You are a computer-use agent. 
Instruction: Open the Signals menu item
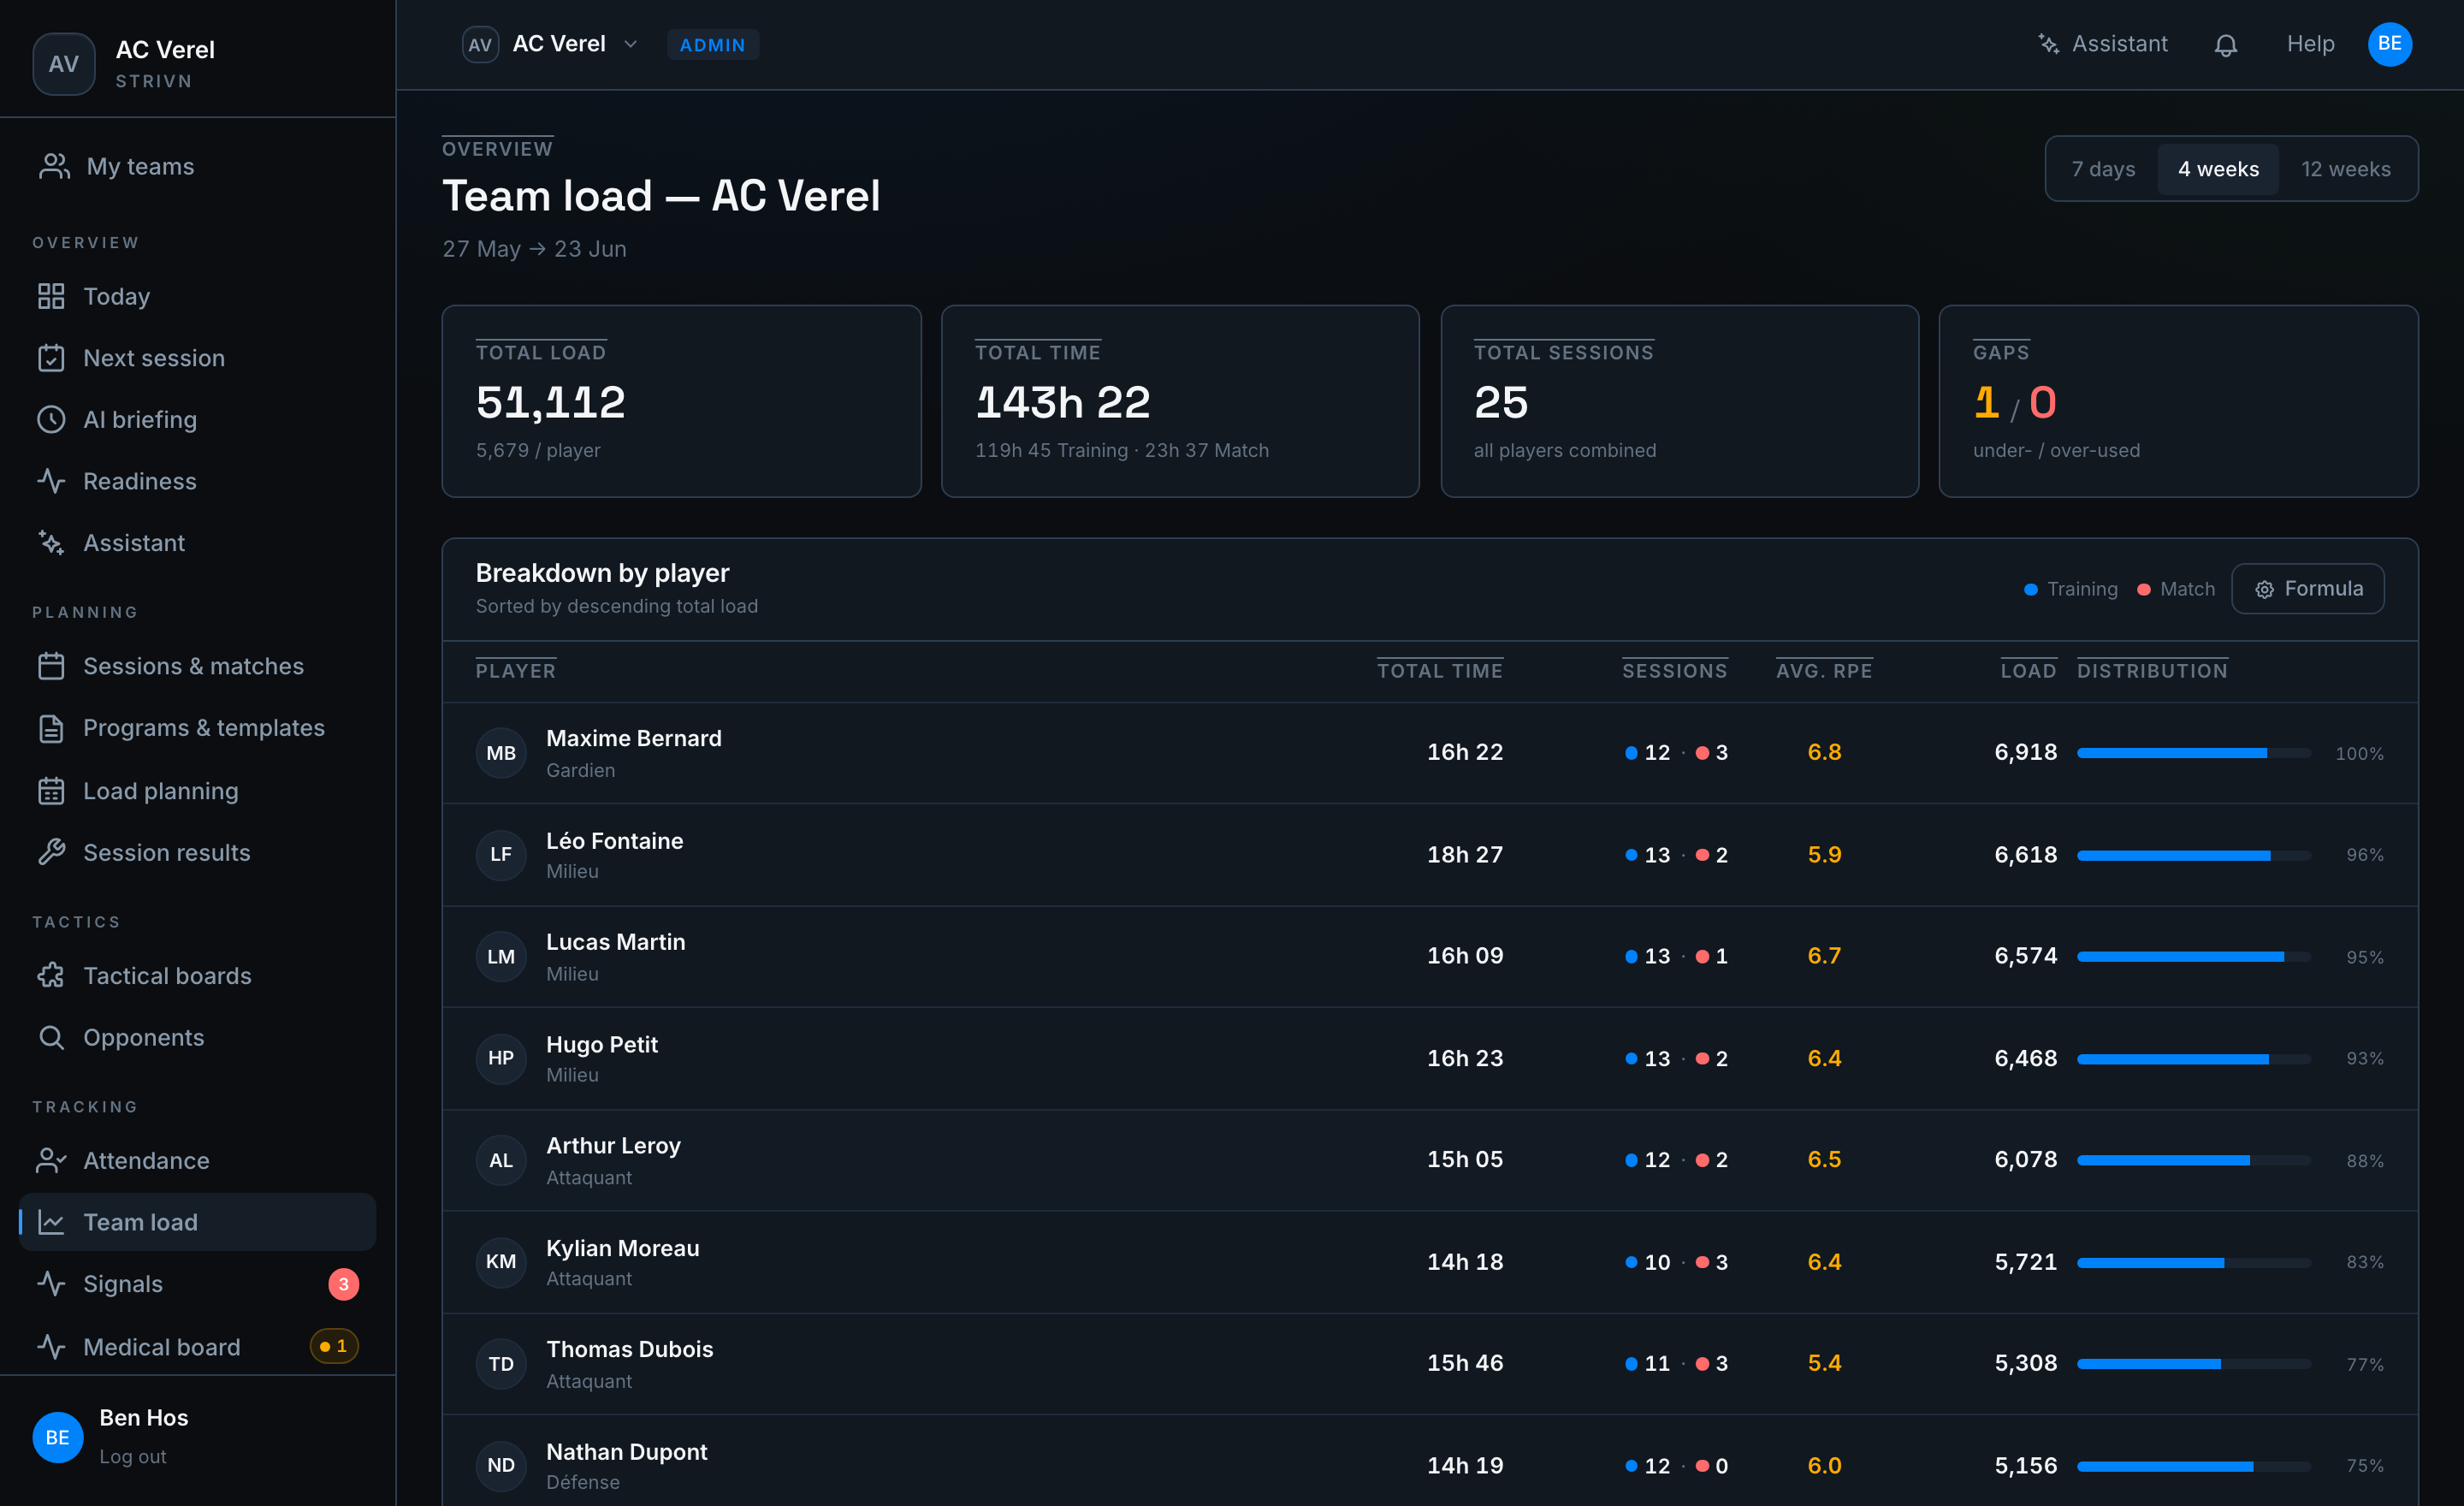pos(198,1283)
